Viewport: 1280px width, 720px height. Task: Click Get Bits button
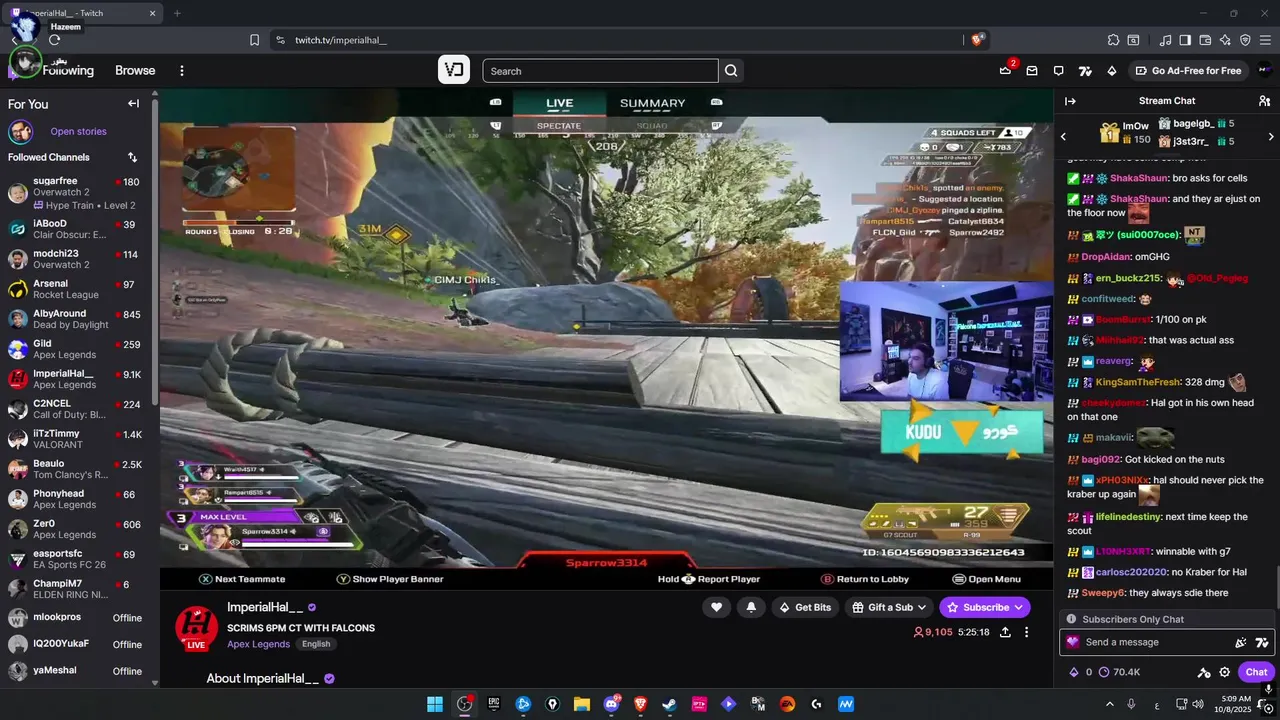point(804,607)
